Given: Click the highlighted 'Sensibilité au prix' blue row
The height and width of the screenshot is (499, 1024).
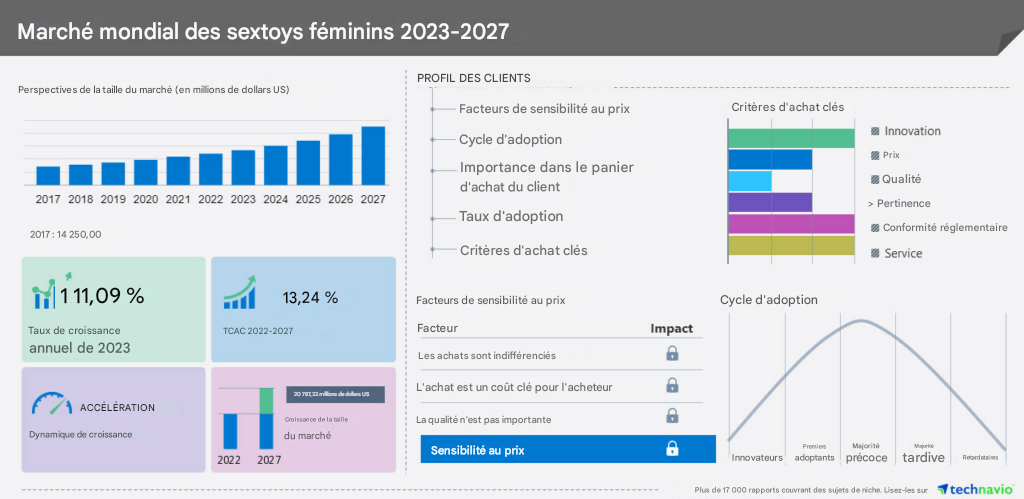Looking at the screenshot, I should coord(568,450).
